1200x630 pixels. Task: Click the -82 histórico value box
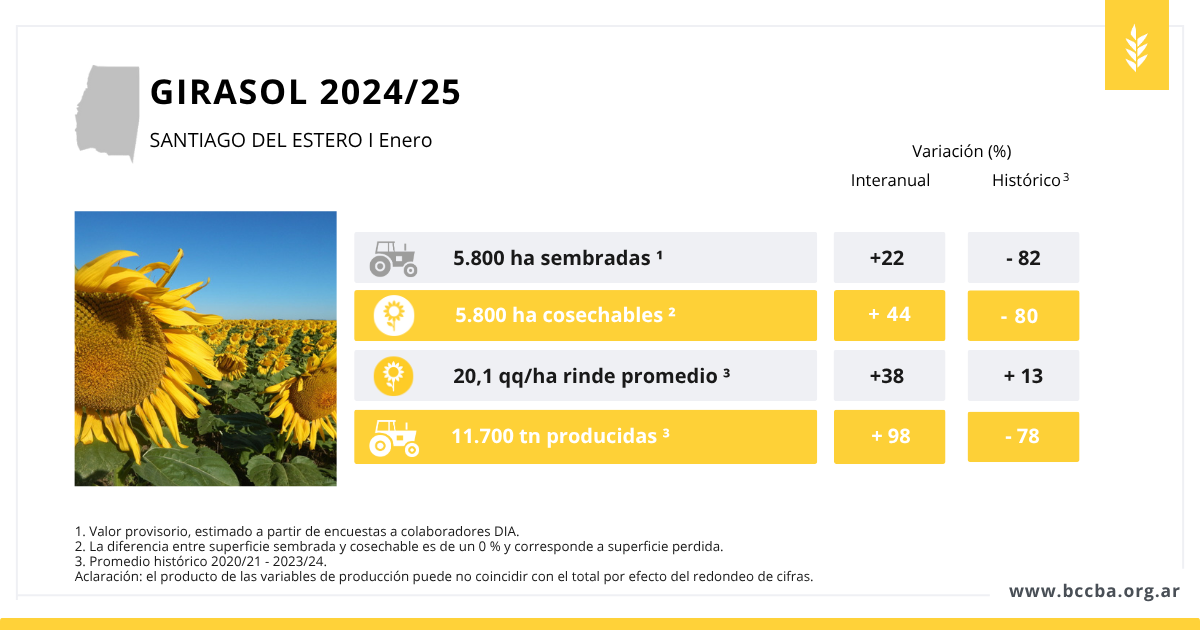[1023, 258]
